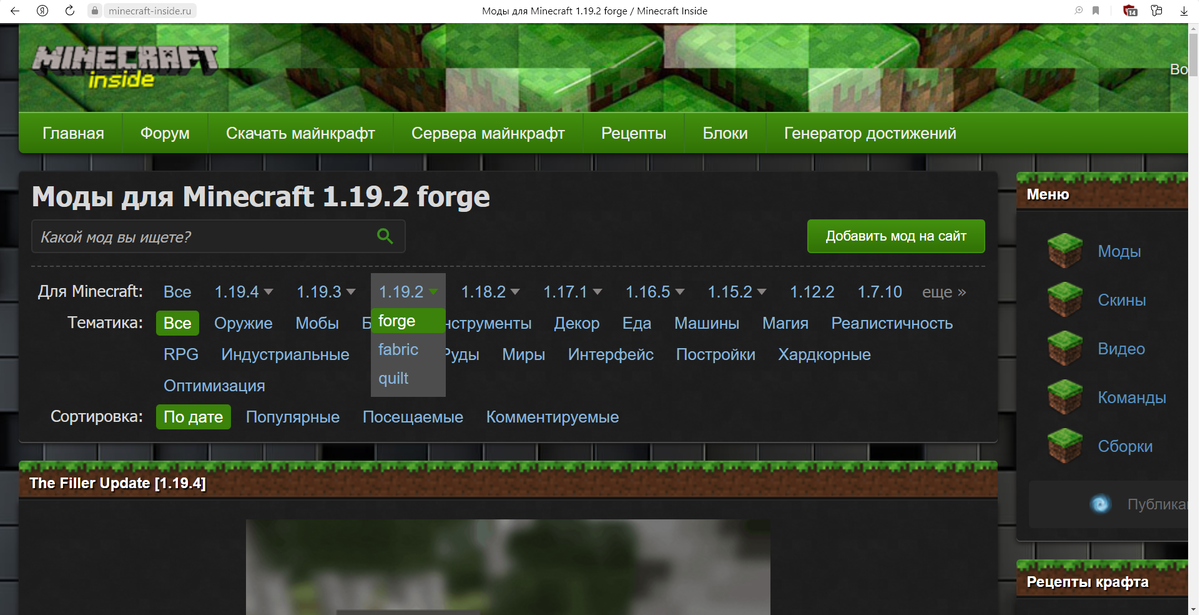Filter by the Реалистичность theme
The height and width of the screenshot is (615, 1200).
892,323
